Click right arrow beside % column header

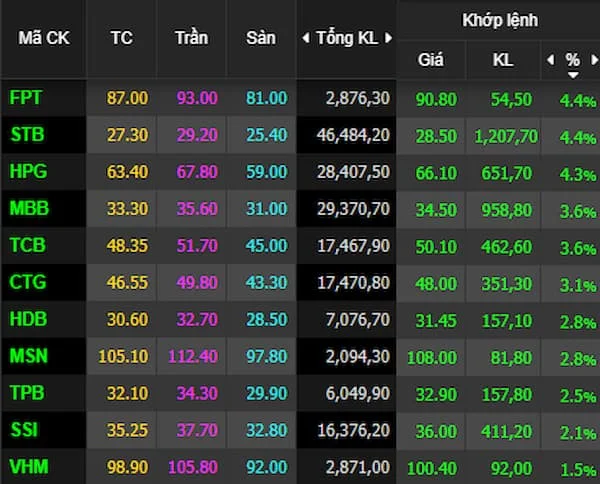click(595, 60)
